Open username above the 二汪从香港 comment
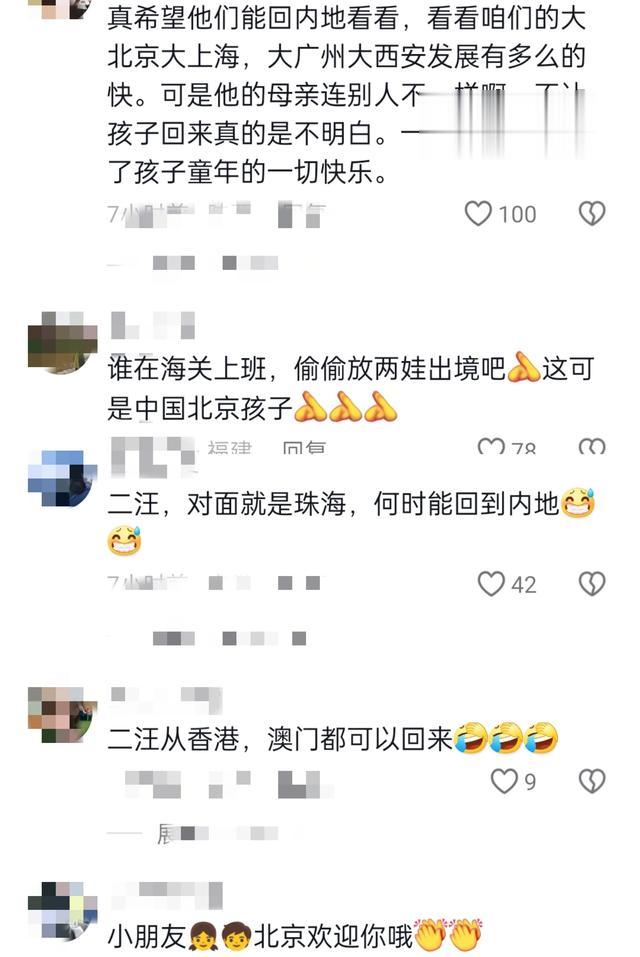The image size is (640, 957). pyautogui.click(x=166, y=699)
